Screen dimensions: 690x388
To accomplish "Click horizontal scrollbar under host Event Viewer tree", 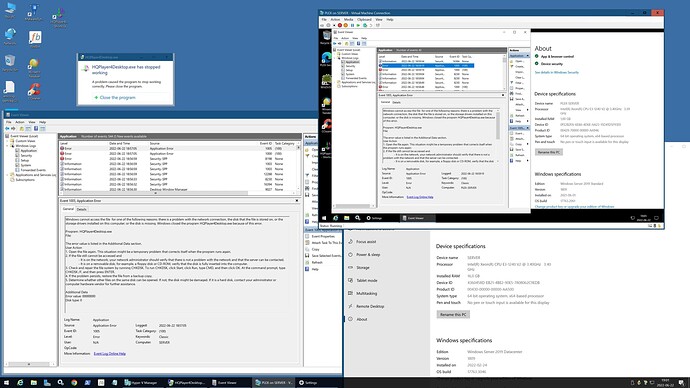I will 29,364.
